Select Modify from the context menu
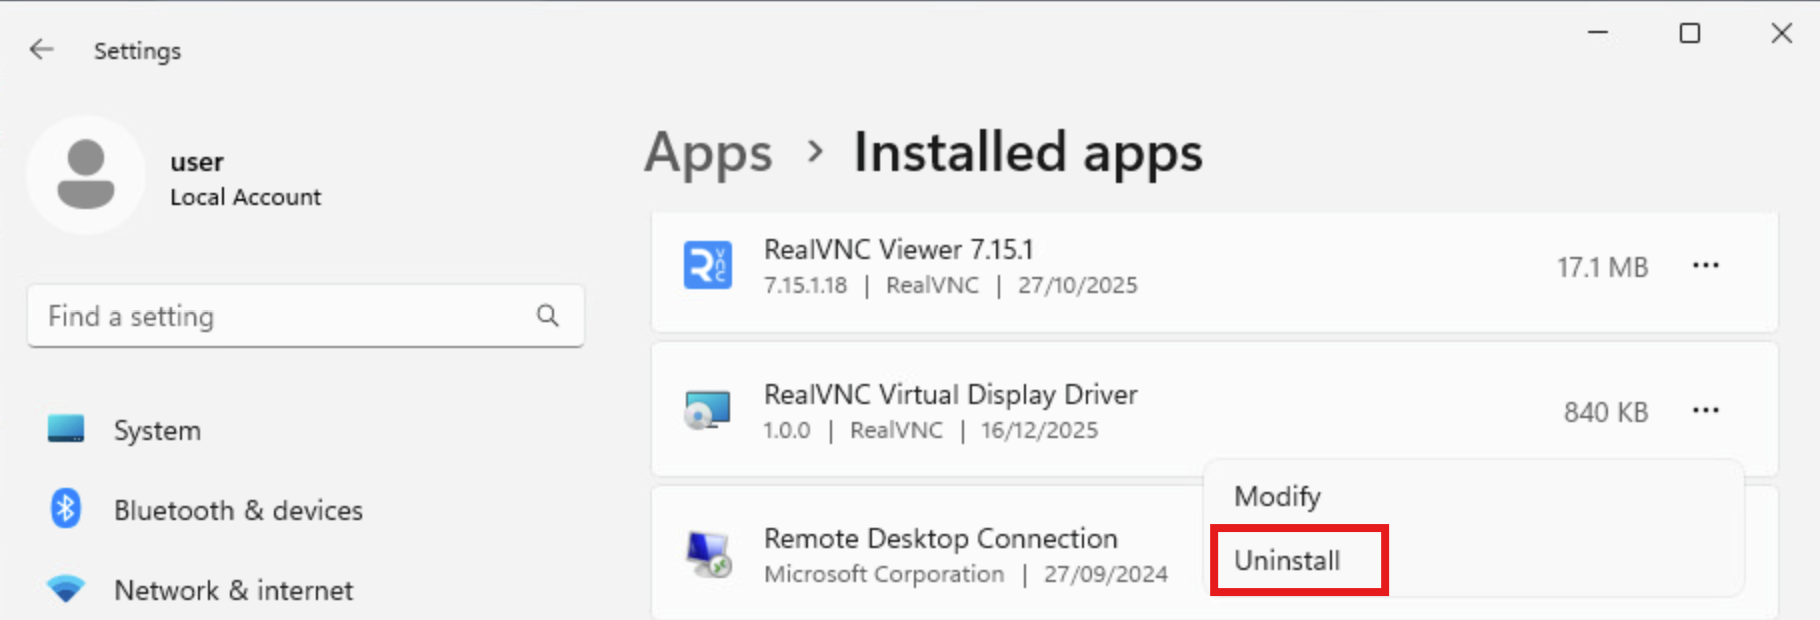The width and height of the screenshot is (1820, 620). (1277, 496)
